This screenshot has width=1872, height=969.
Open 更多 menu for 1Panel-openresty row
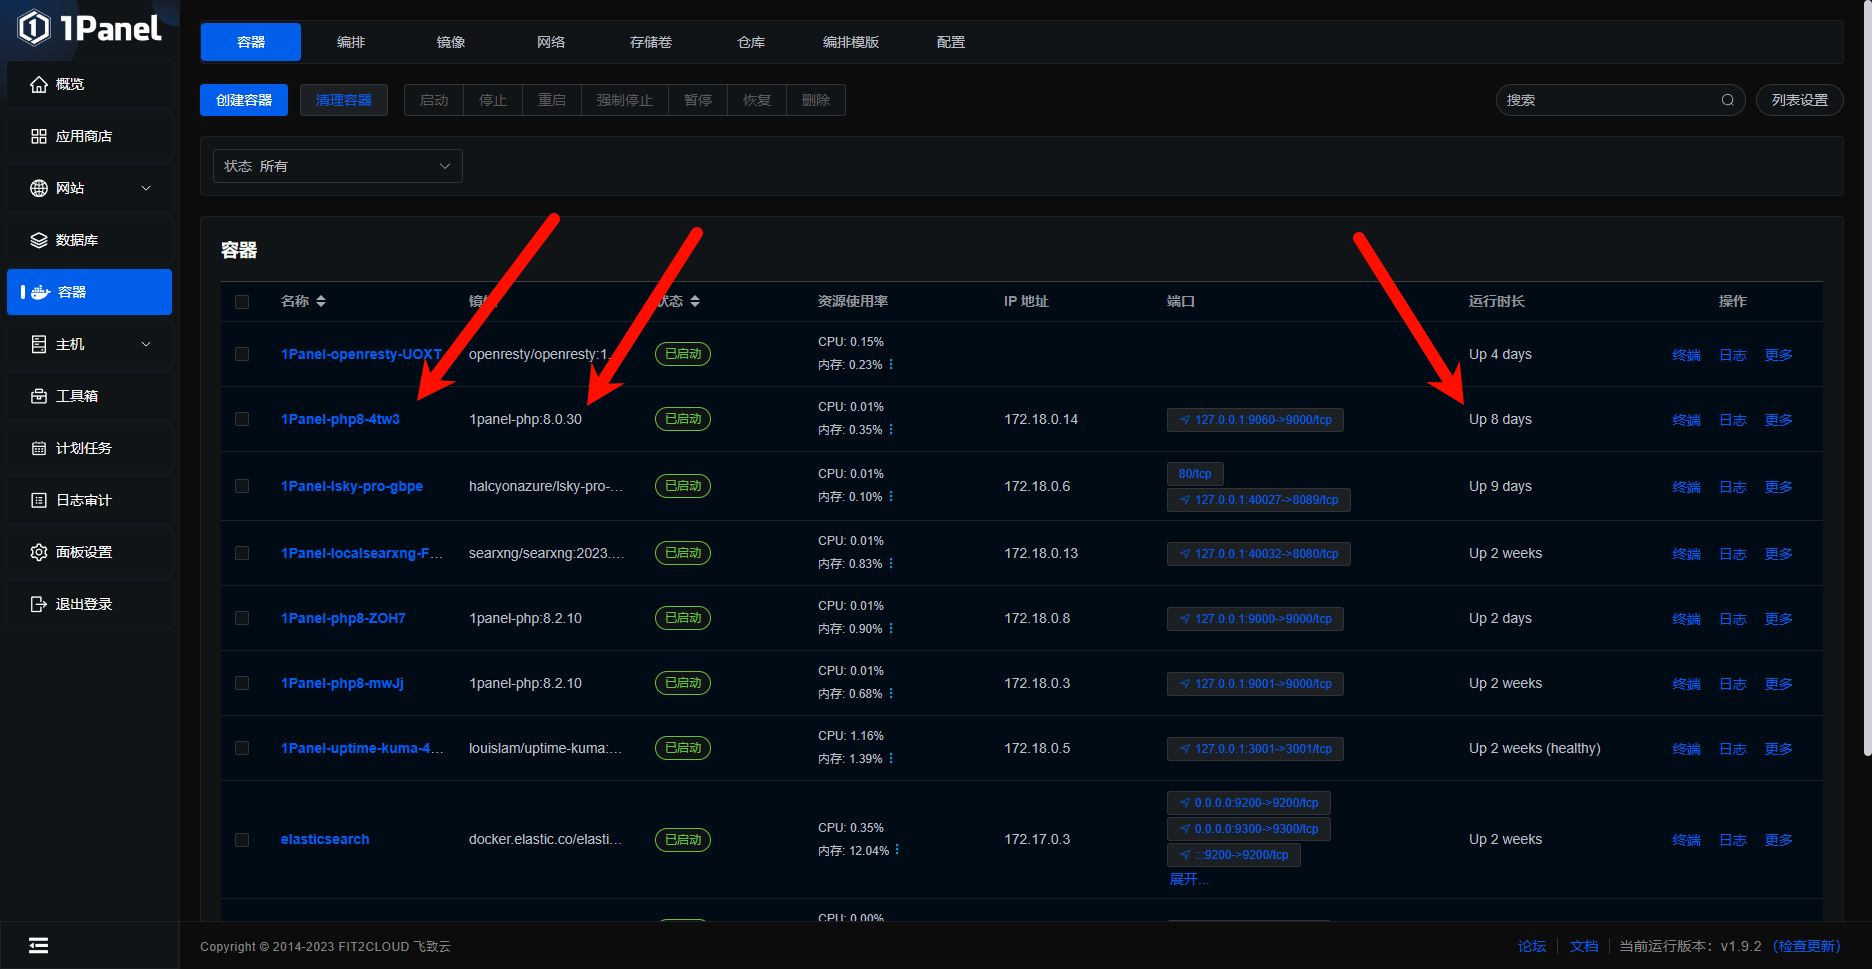(x=1778, y=355)
